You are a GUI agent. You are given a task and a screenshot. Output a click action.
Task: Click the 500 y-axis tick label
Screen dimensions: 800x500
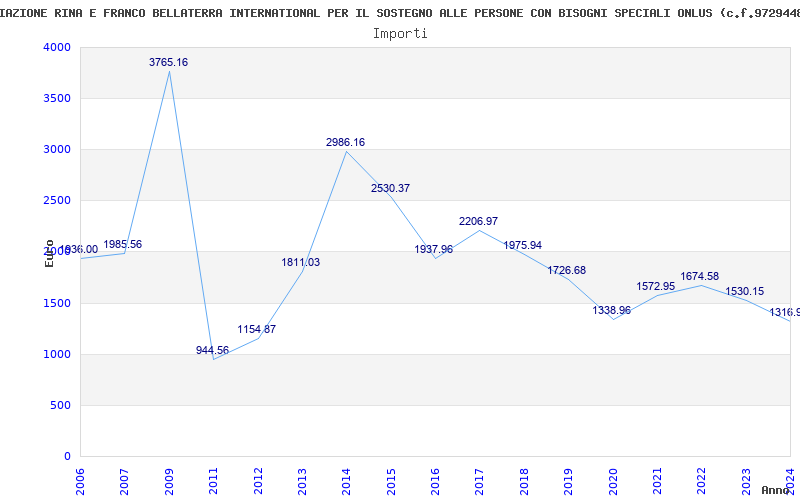point(61,406)
